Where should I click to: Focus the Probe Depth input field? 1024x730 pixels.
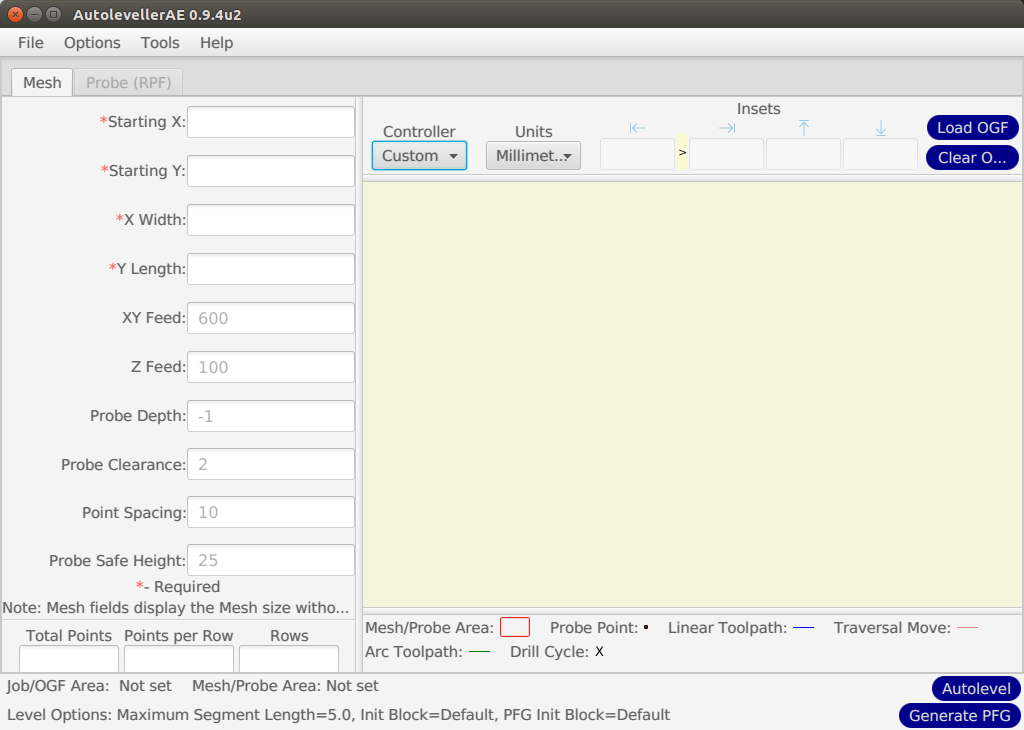coord(271,416)
